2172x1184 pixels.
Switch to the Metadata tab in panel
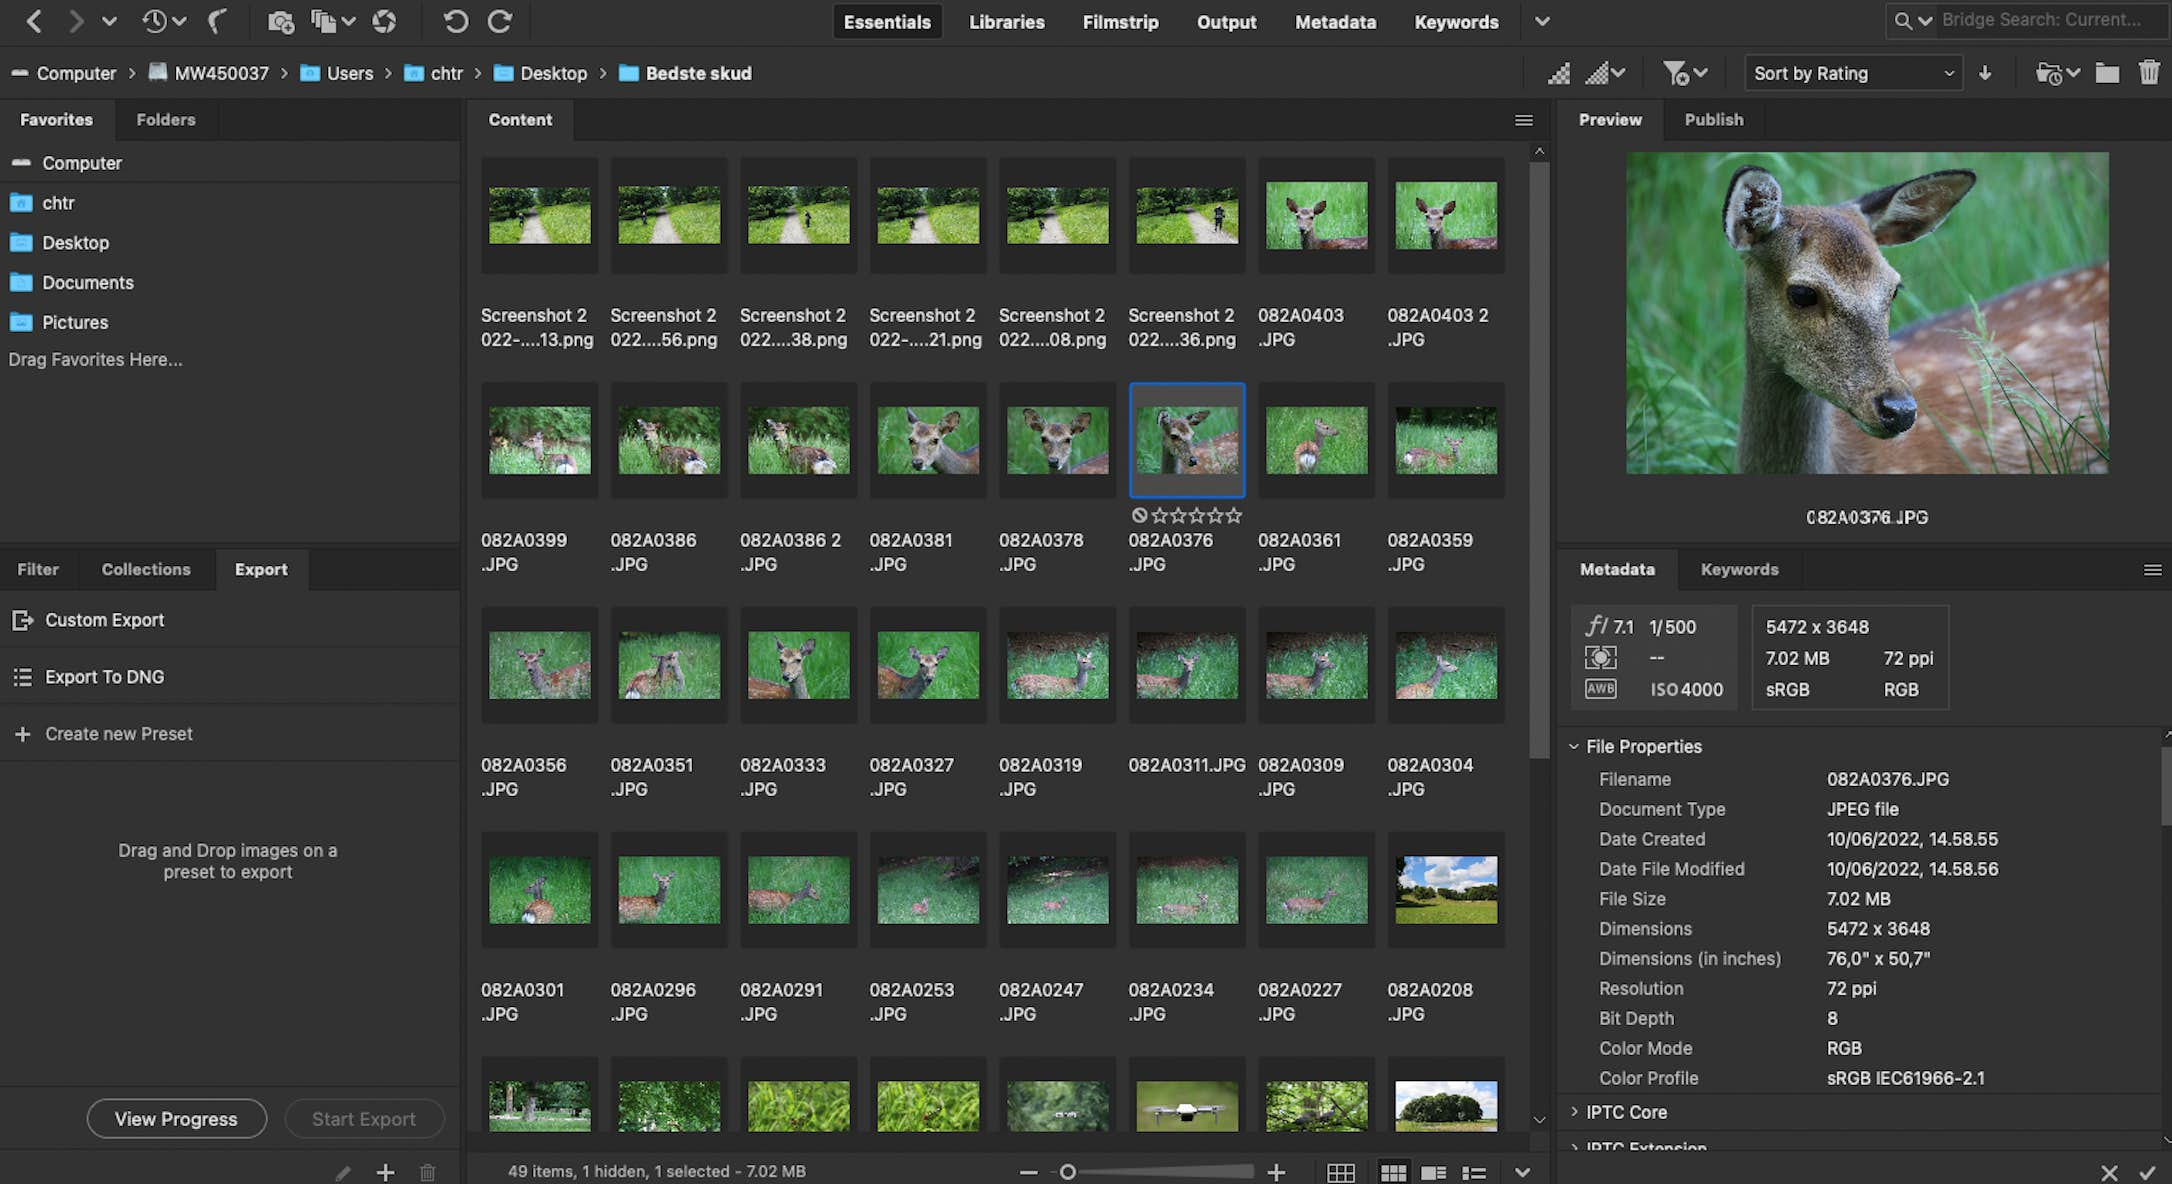[x=1617, y=569]
